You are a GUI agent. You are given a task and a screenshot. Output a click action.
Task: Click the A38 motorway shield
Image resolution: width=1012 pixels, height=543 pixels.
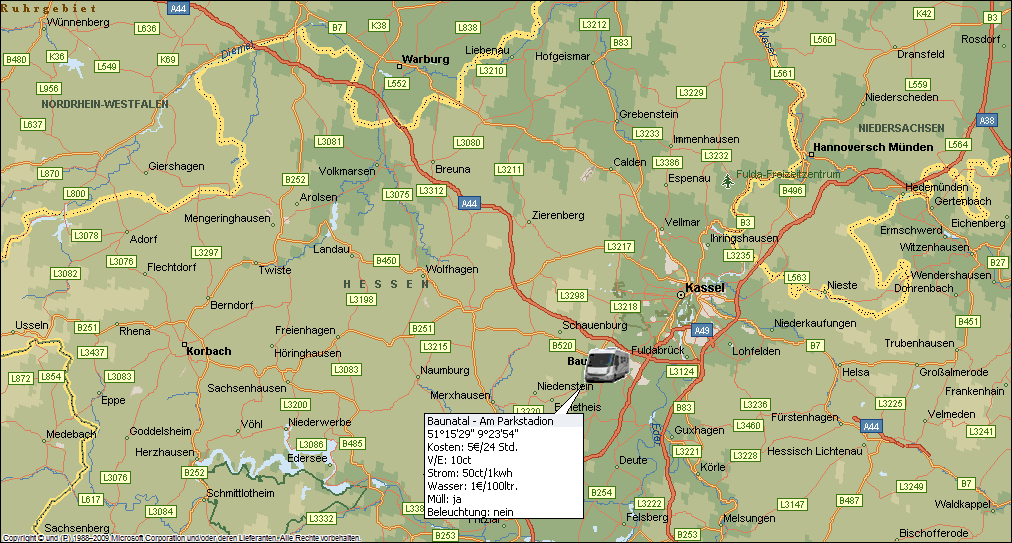(987, 120)
